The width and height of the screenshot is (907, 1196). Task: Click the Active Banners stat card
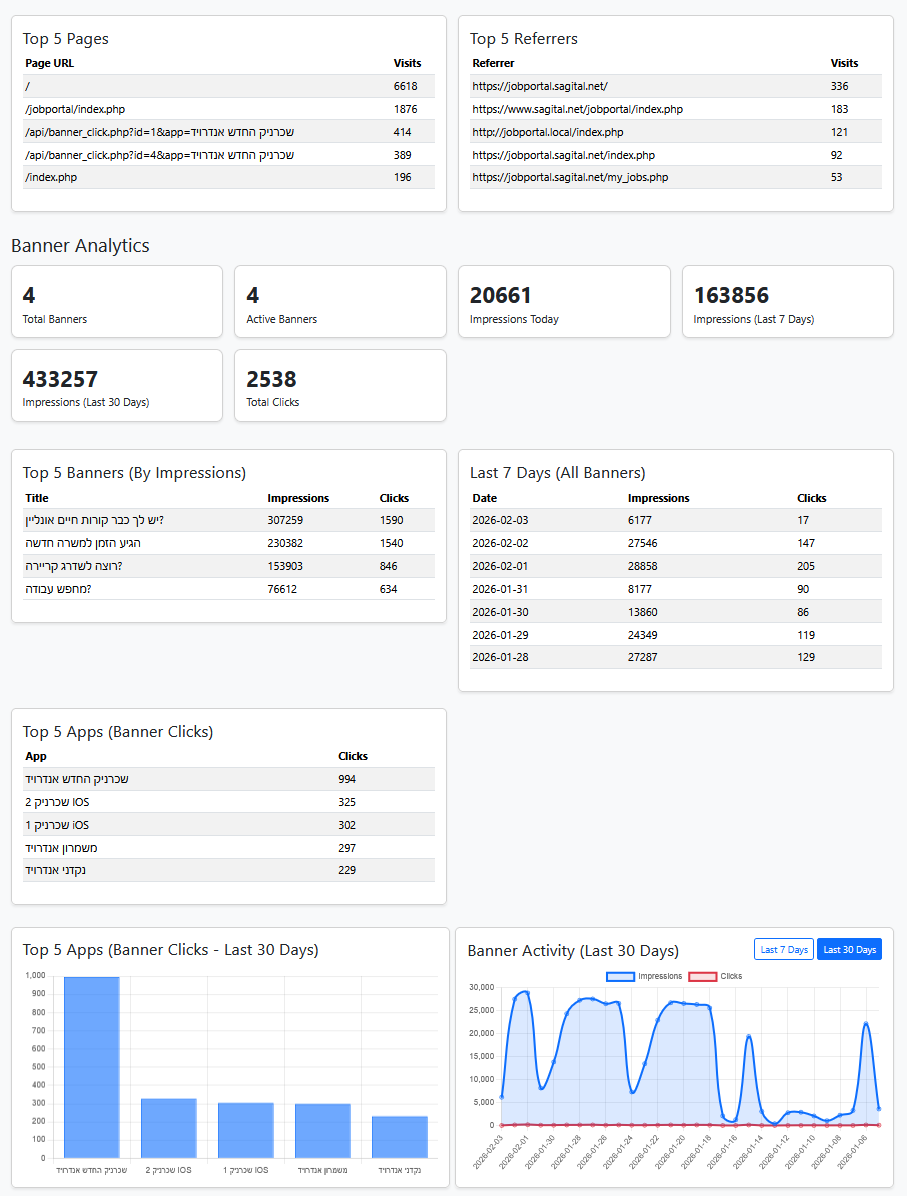(x=340, y=301)
